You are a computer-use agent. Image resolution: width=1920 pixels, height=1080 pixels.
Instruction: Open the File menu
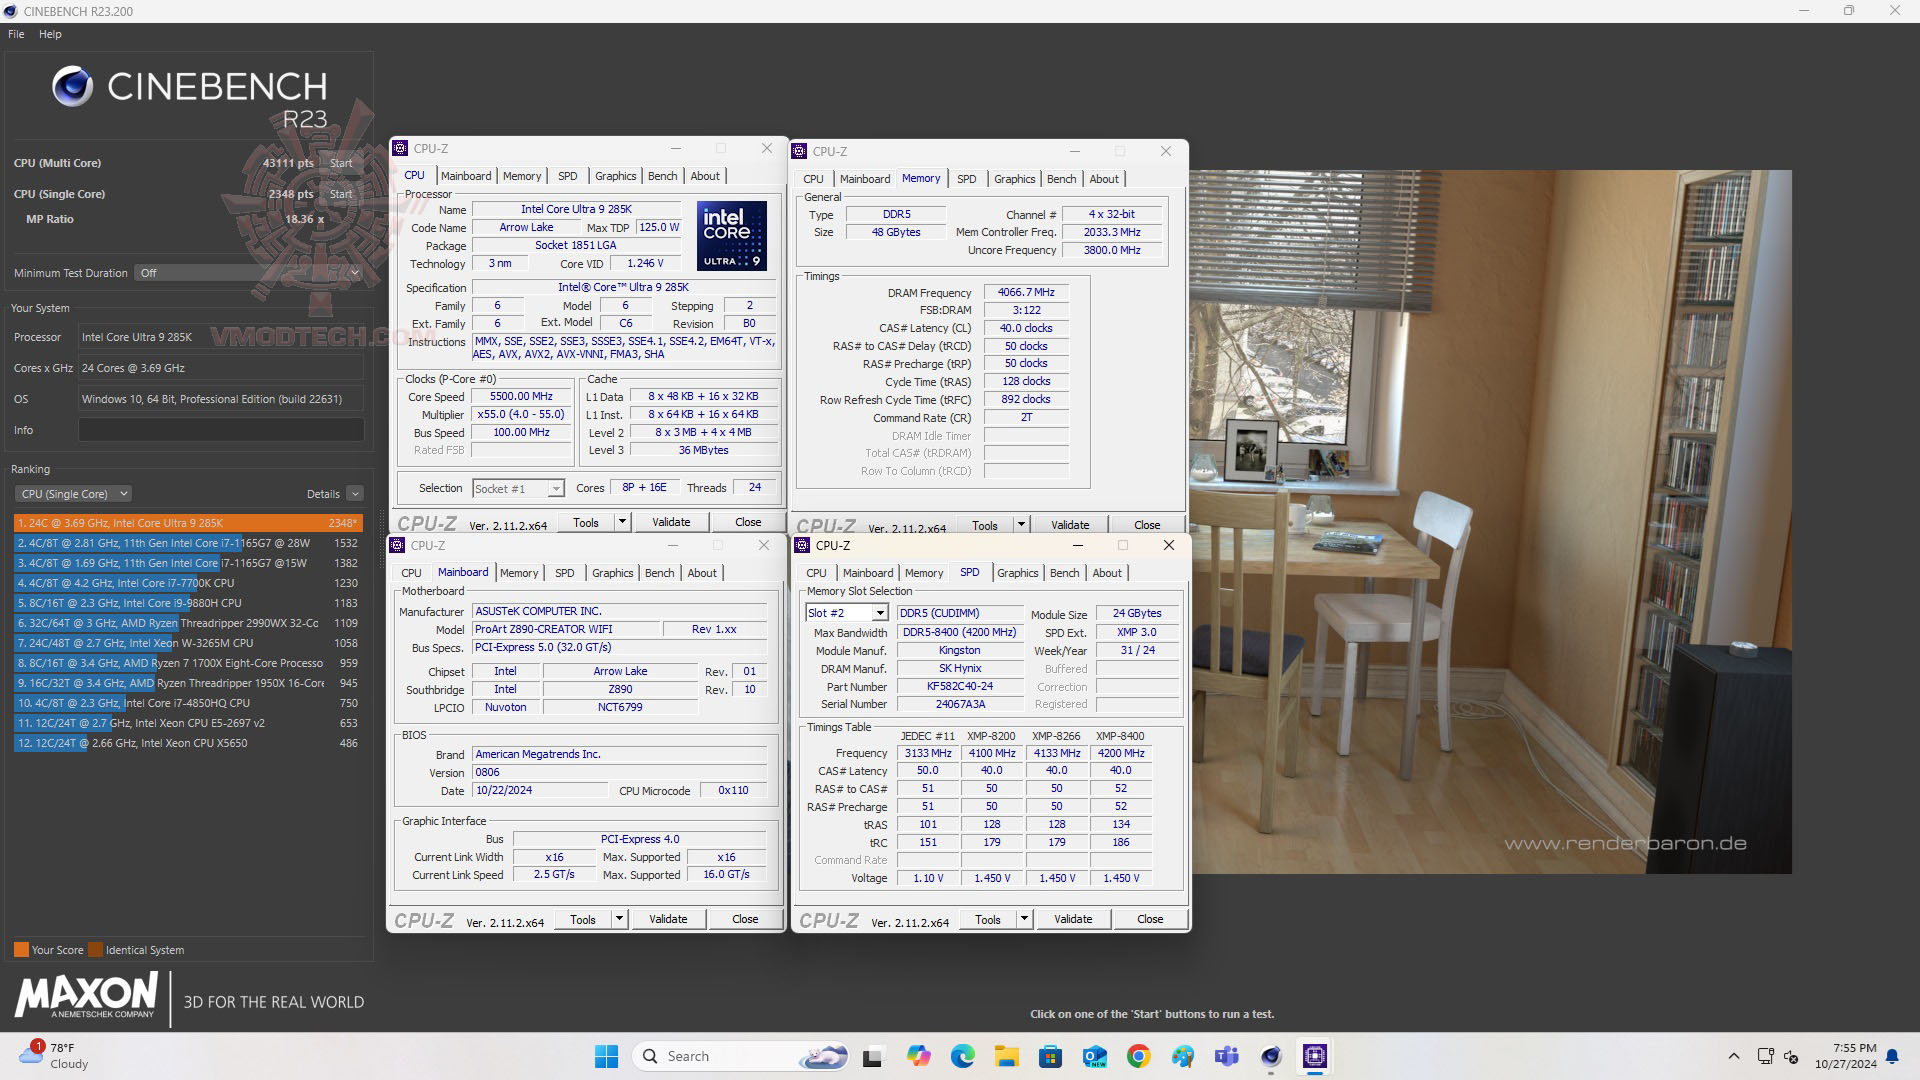tap(16, 34)
